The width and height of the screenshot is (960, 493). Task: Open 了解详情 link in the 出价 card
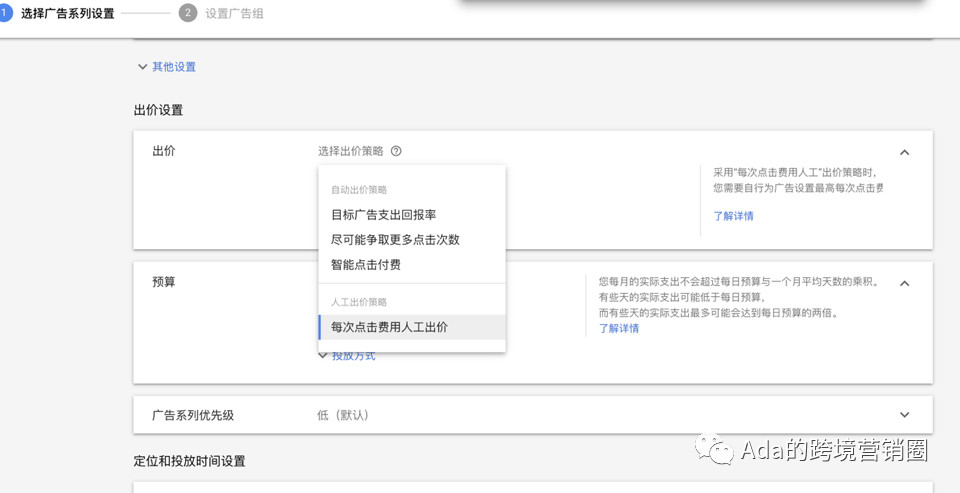pos(733,215)
